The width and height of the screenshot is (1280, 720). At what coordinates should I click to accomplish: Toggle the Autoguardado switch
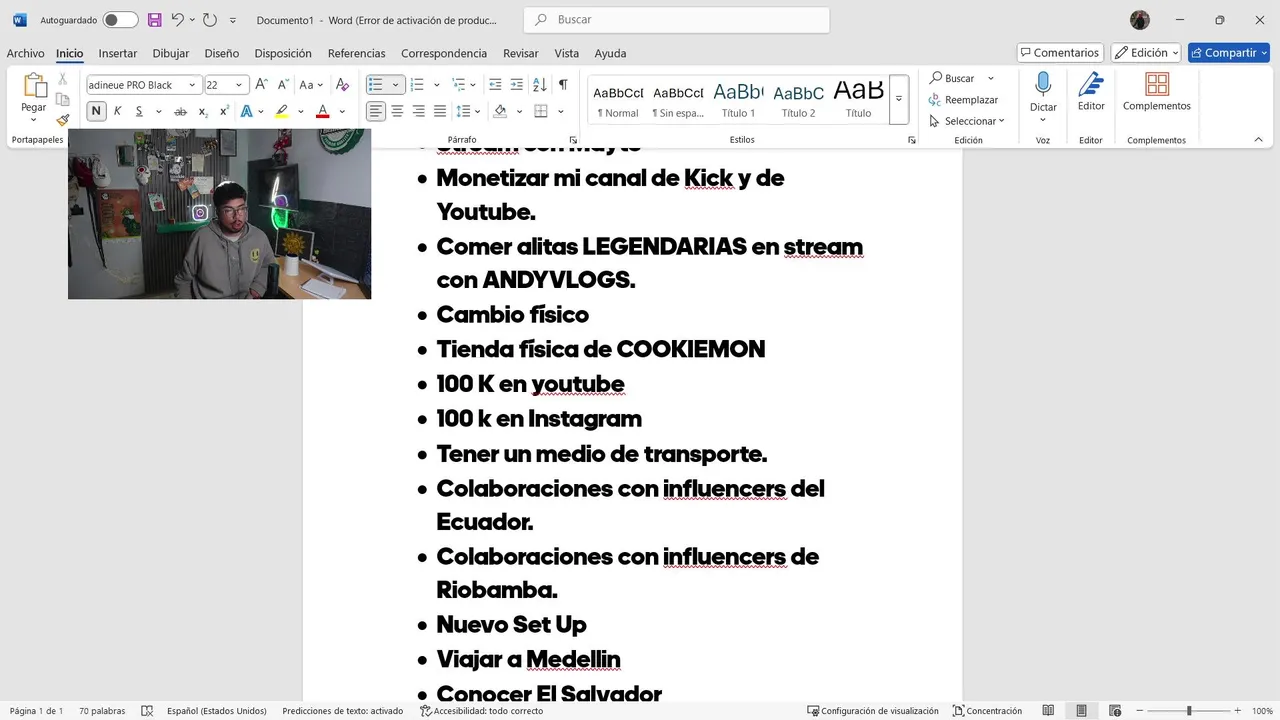tap(120, 20)
